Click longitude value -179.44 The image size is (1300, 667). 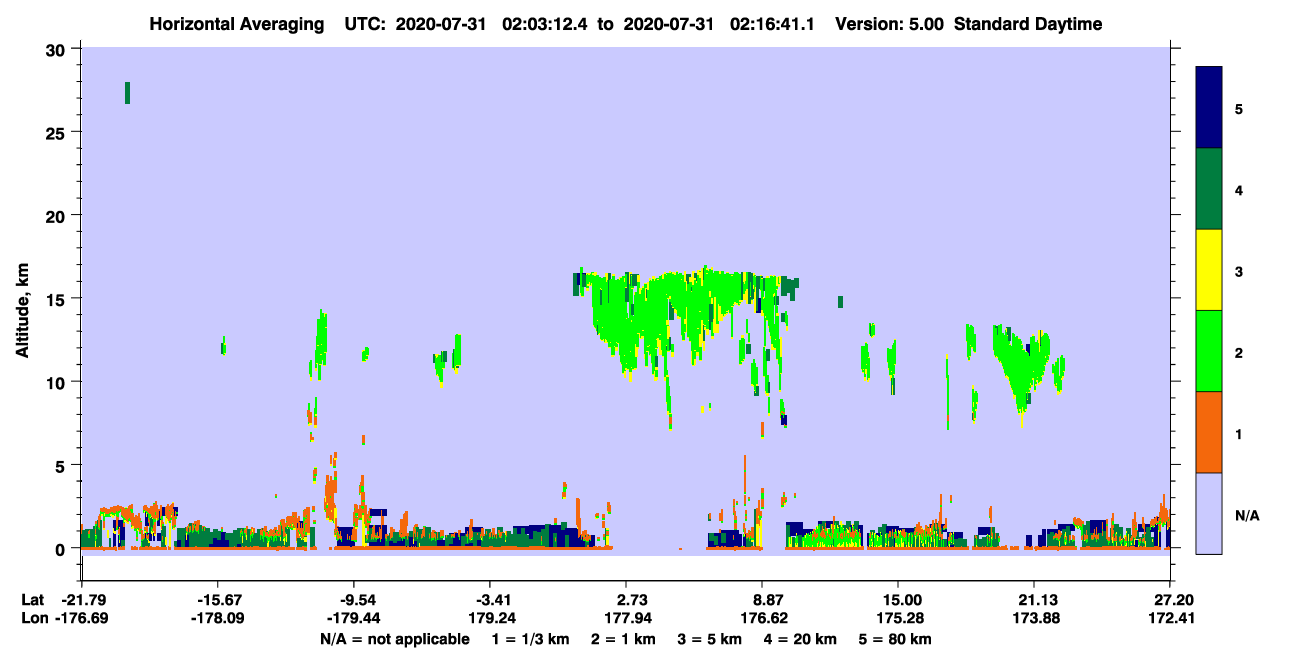(x=355, y=618)
